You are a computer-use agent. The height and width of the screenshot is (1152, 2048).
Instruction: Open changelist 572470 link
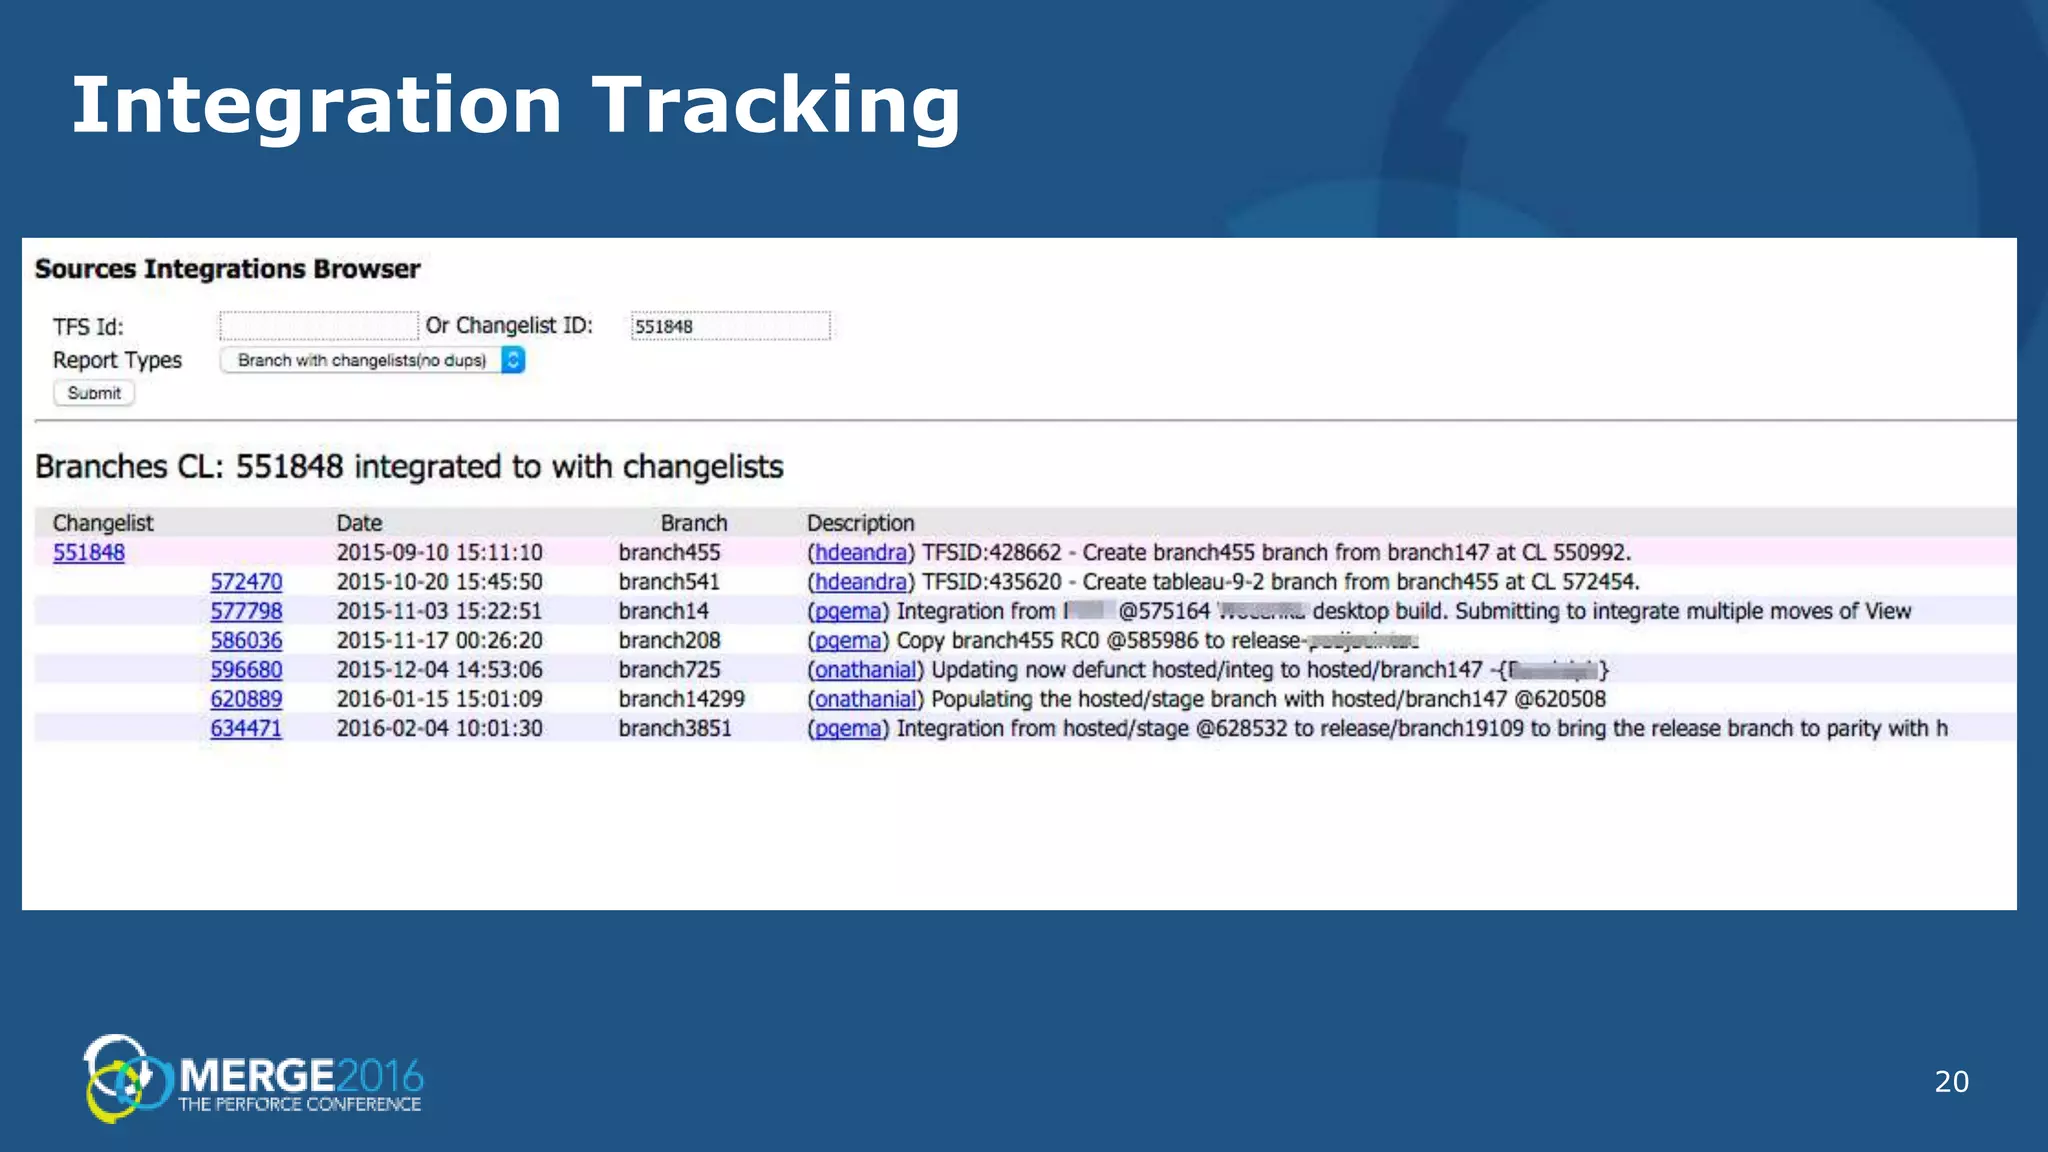pyautogui.click(x=246, y=581)
